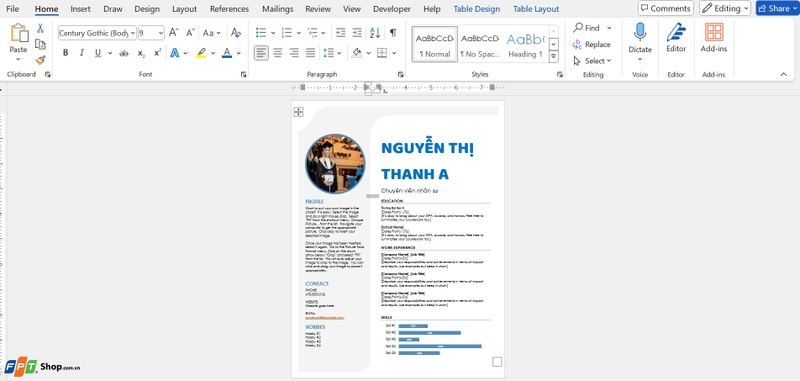The width and height of the screenshot is (800, 381).
Task: Decrease font size with smaller A icon
Action: click(190, 33)
